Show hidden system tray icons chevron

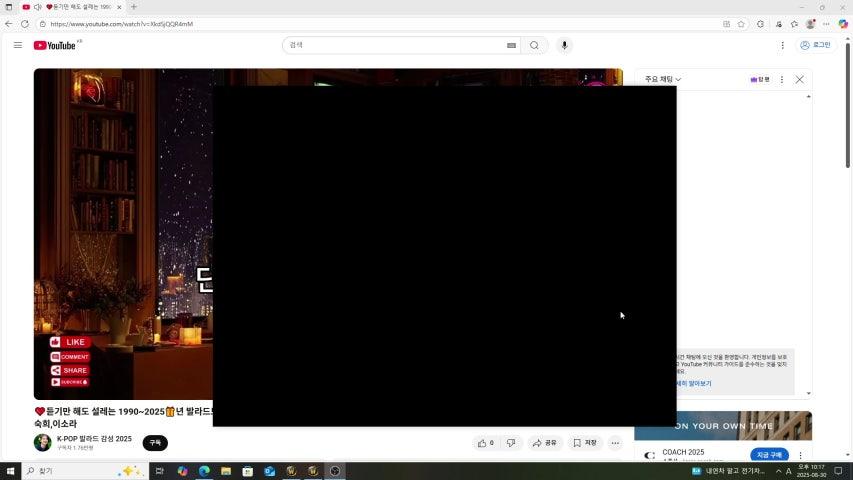[778, 471]
